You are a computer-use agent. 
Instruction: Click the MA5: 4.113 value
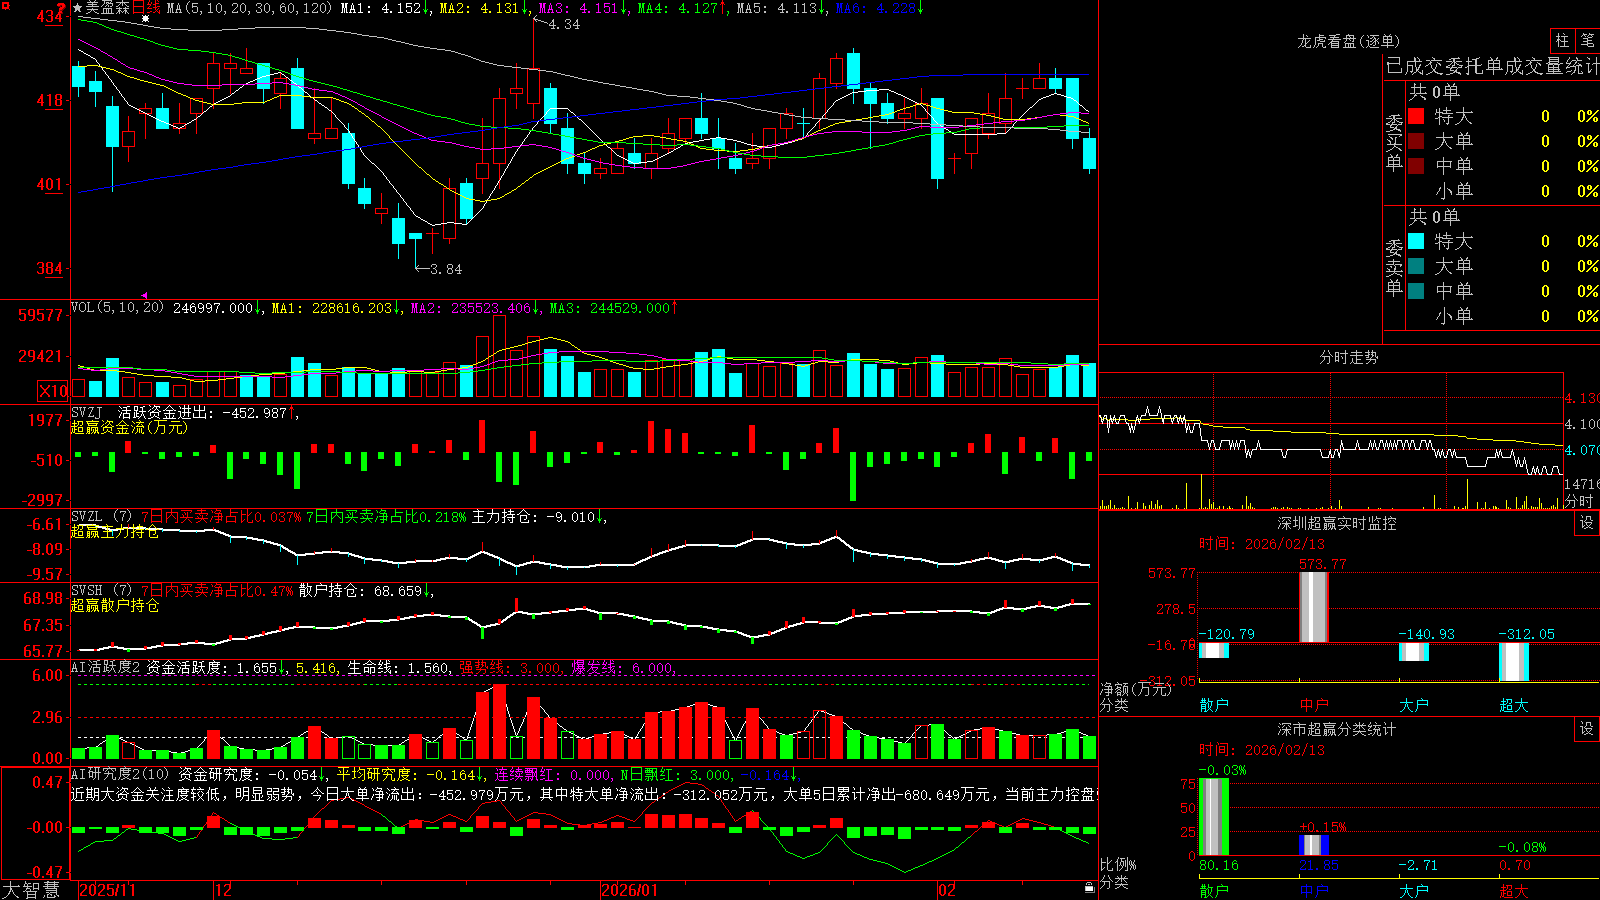781,8
